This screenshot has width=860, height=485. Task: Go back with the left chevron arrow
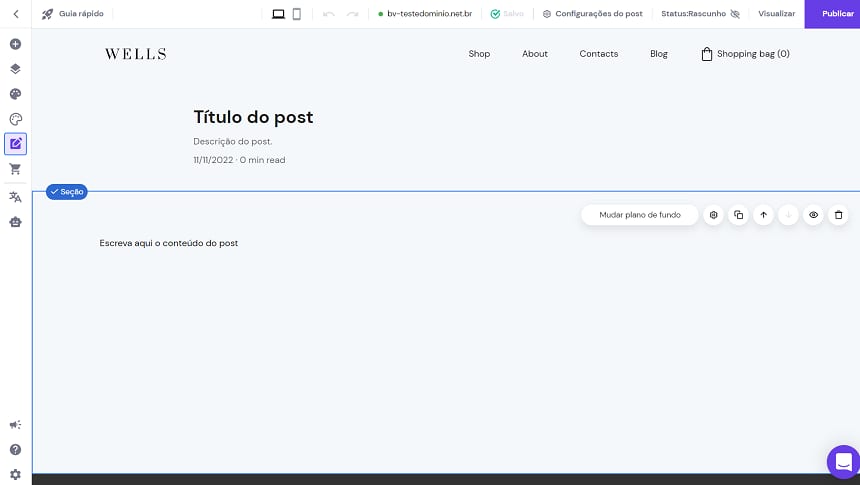pos(16,14)
